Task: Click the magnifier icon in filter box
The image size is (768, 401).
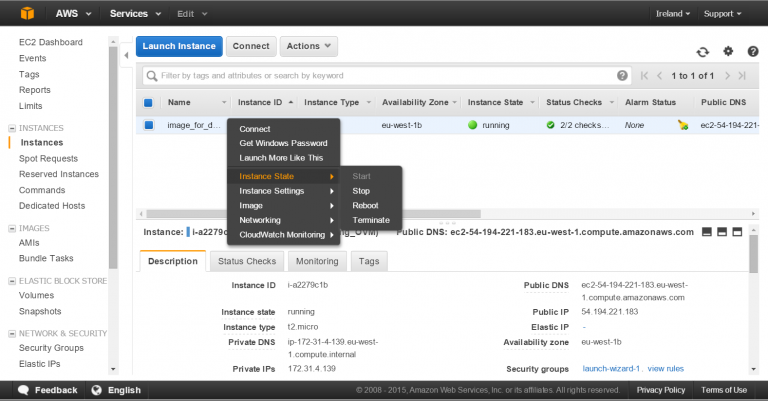Action: [x=152, y=76]
